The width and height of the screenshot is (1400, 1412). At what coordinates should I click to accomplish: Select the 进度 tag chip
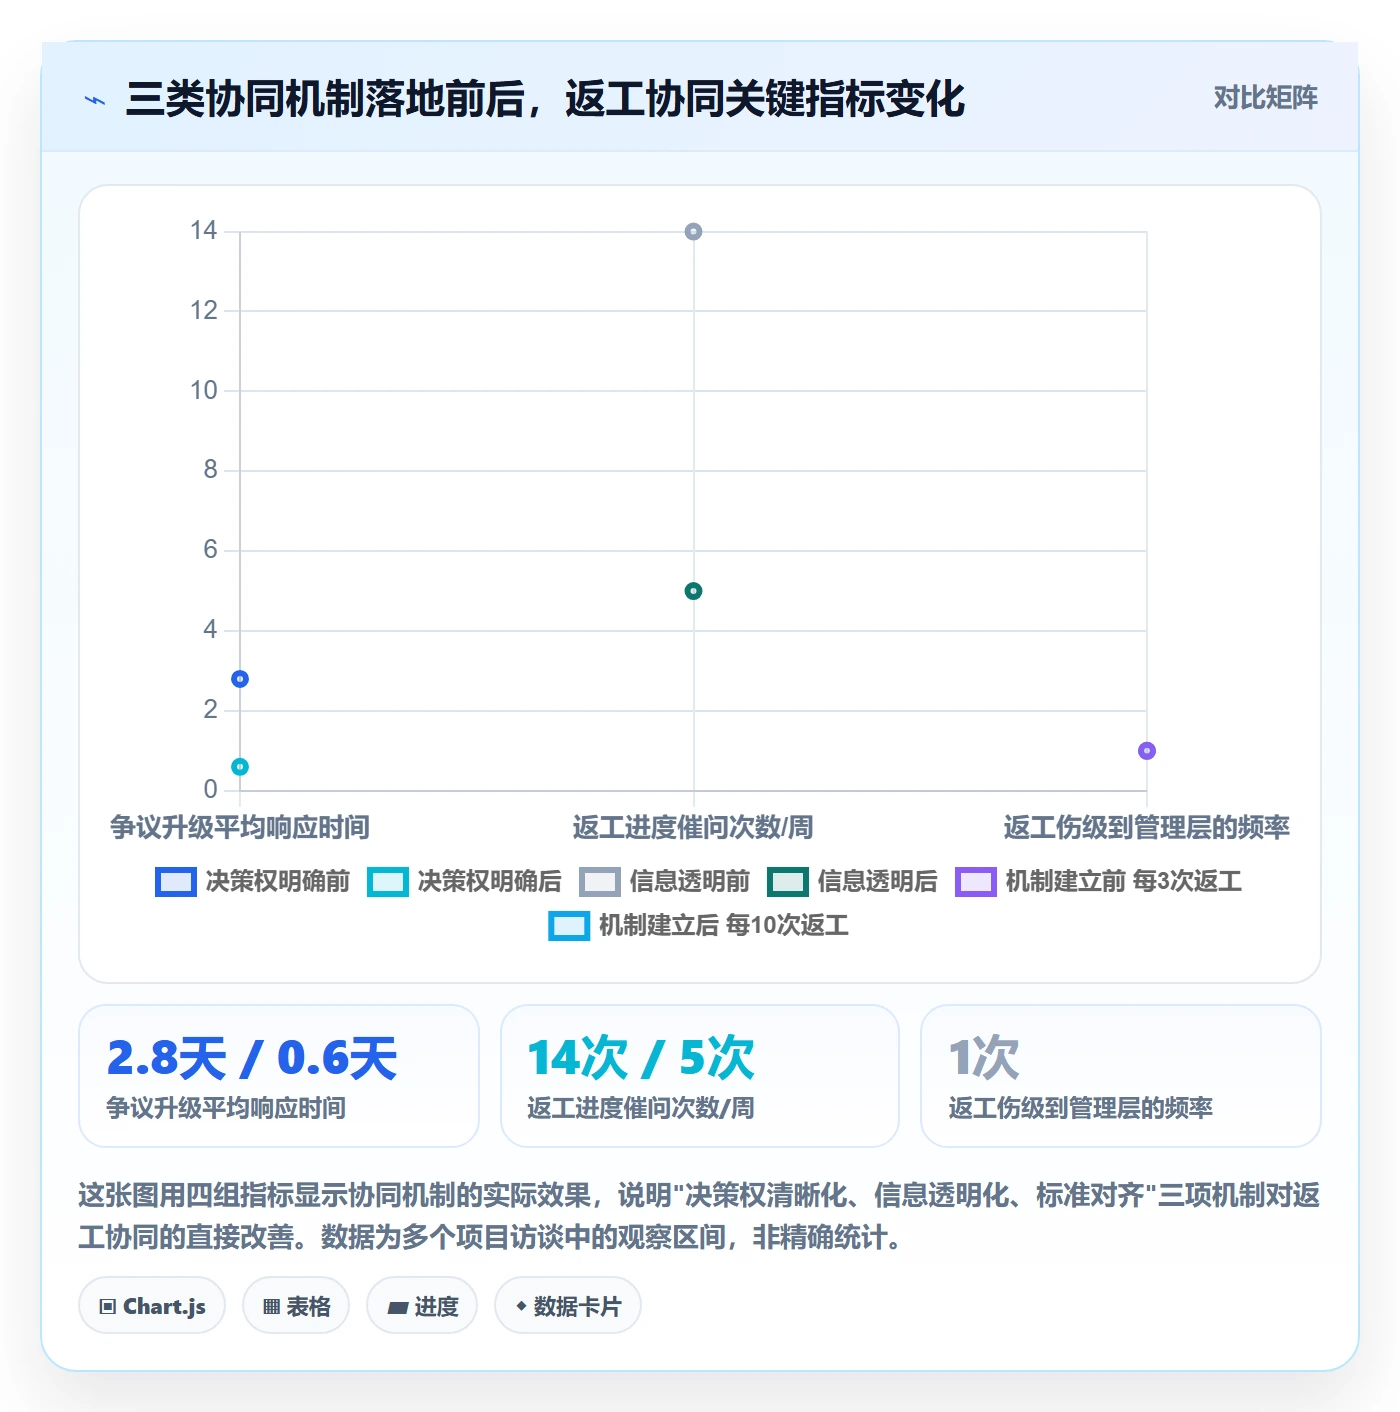tap(422, 1305)
